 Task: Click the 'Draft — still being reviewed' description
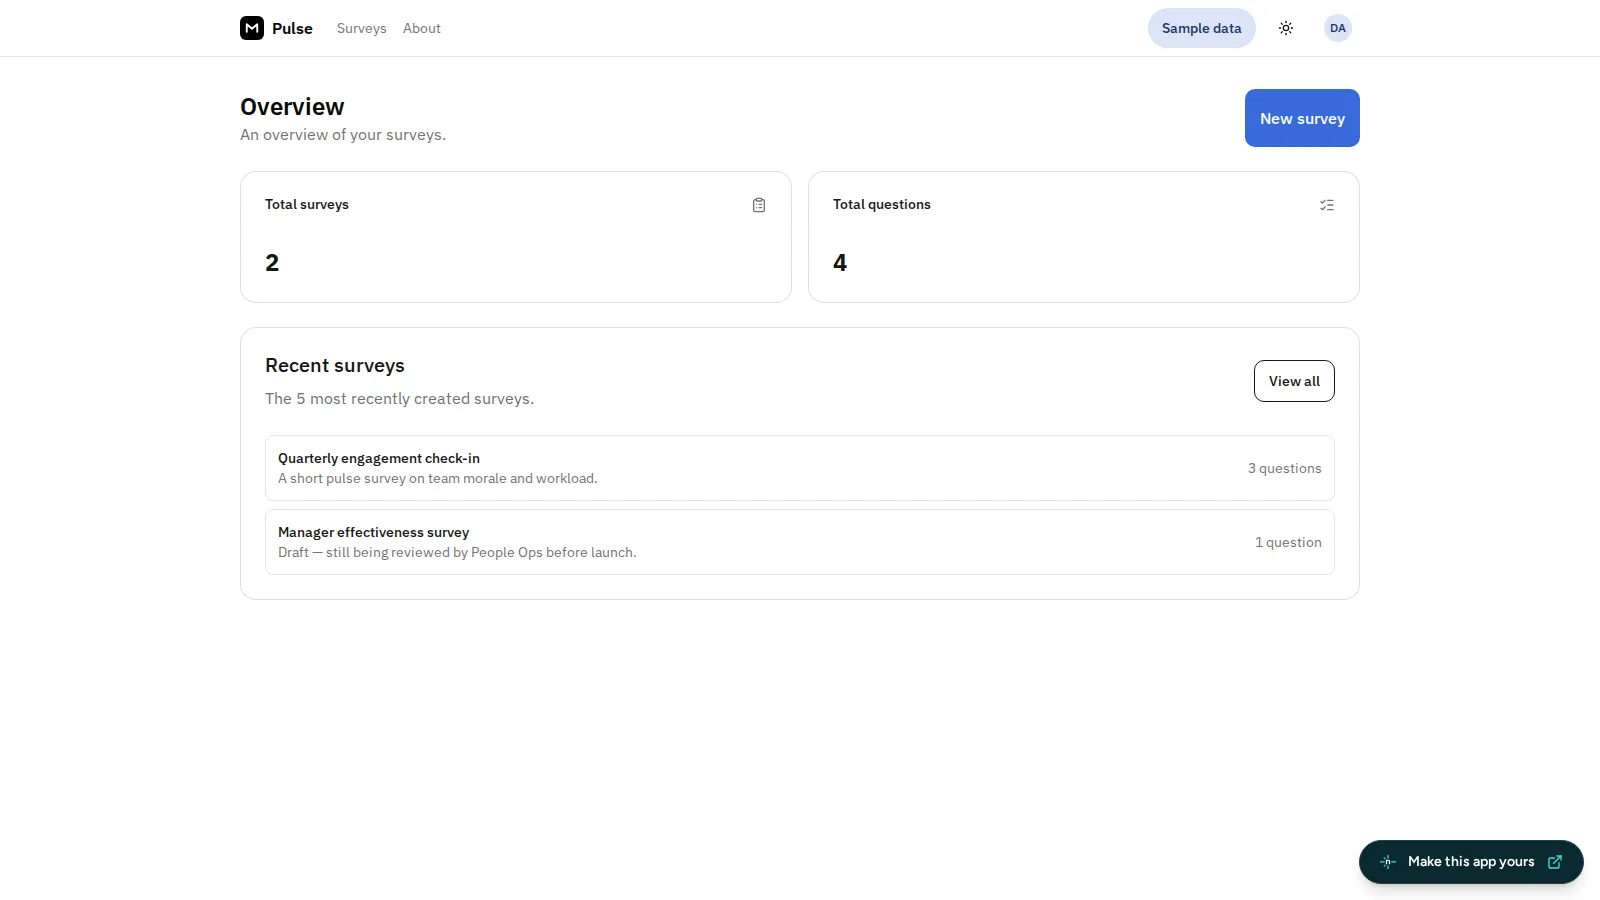(x=457, y=553)
